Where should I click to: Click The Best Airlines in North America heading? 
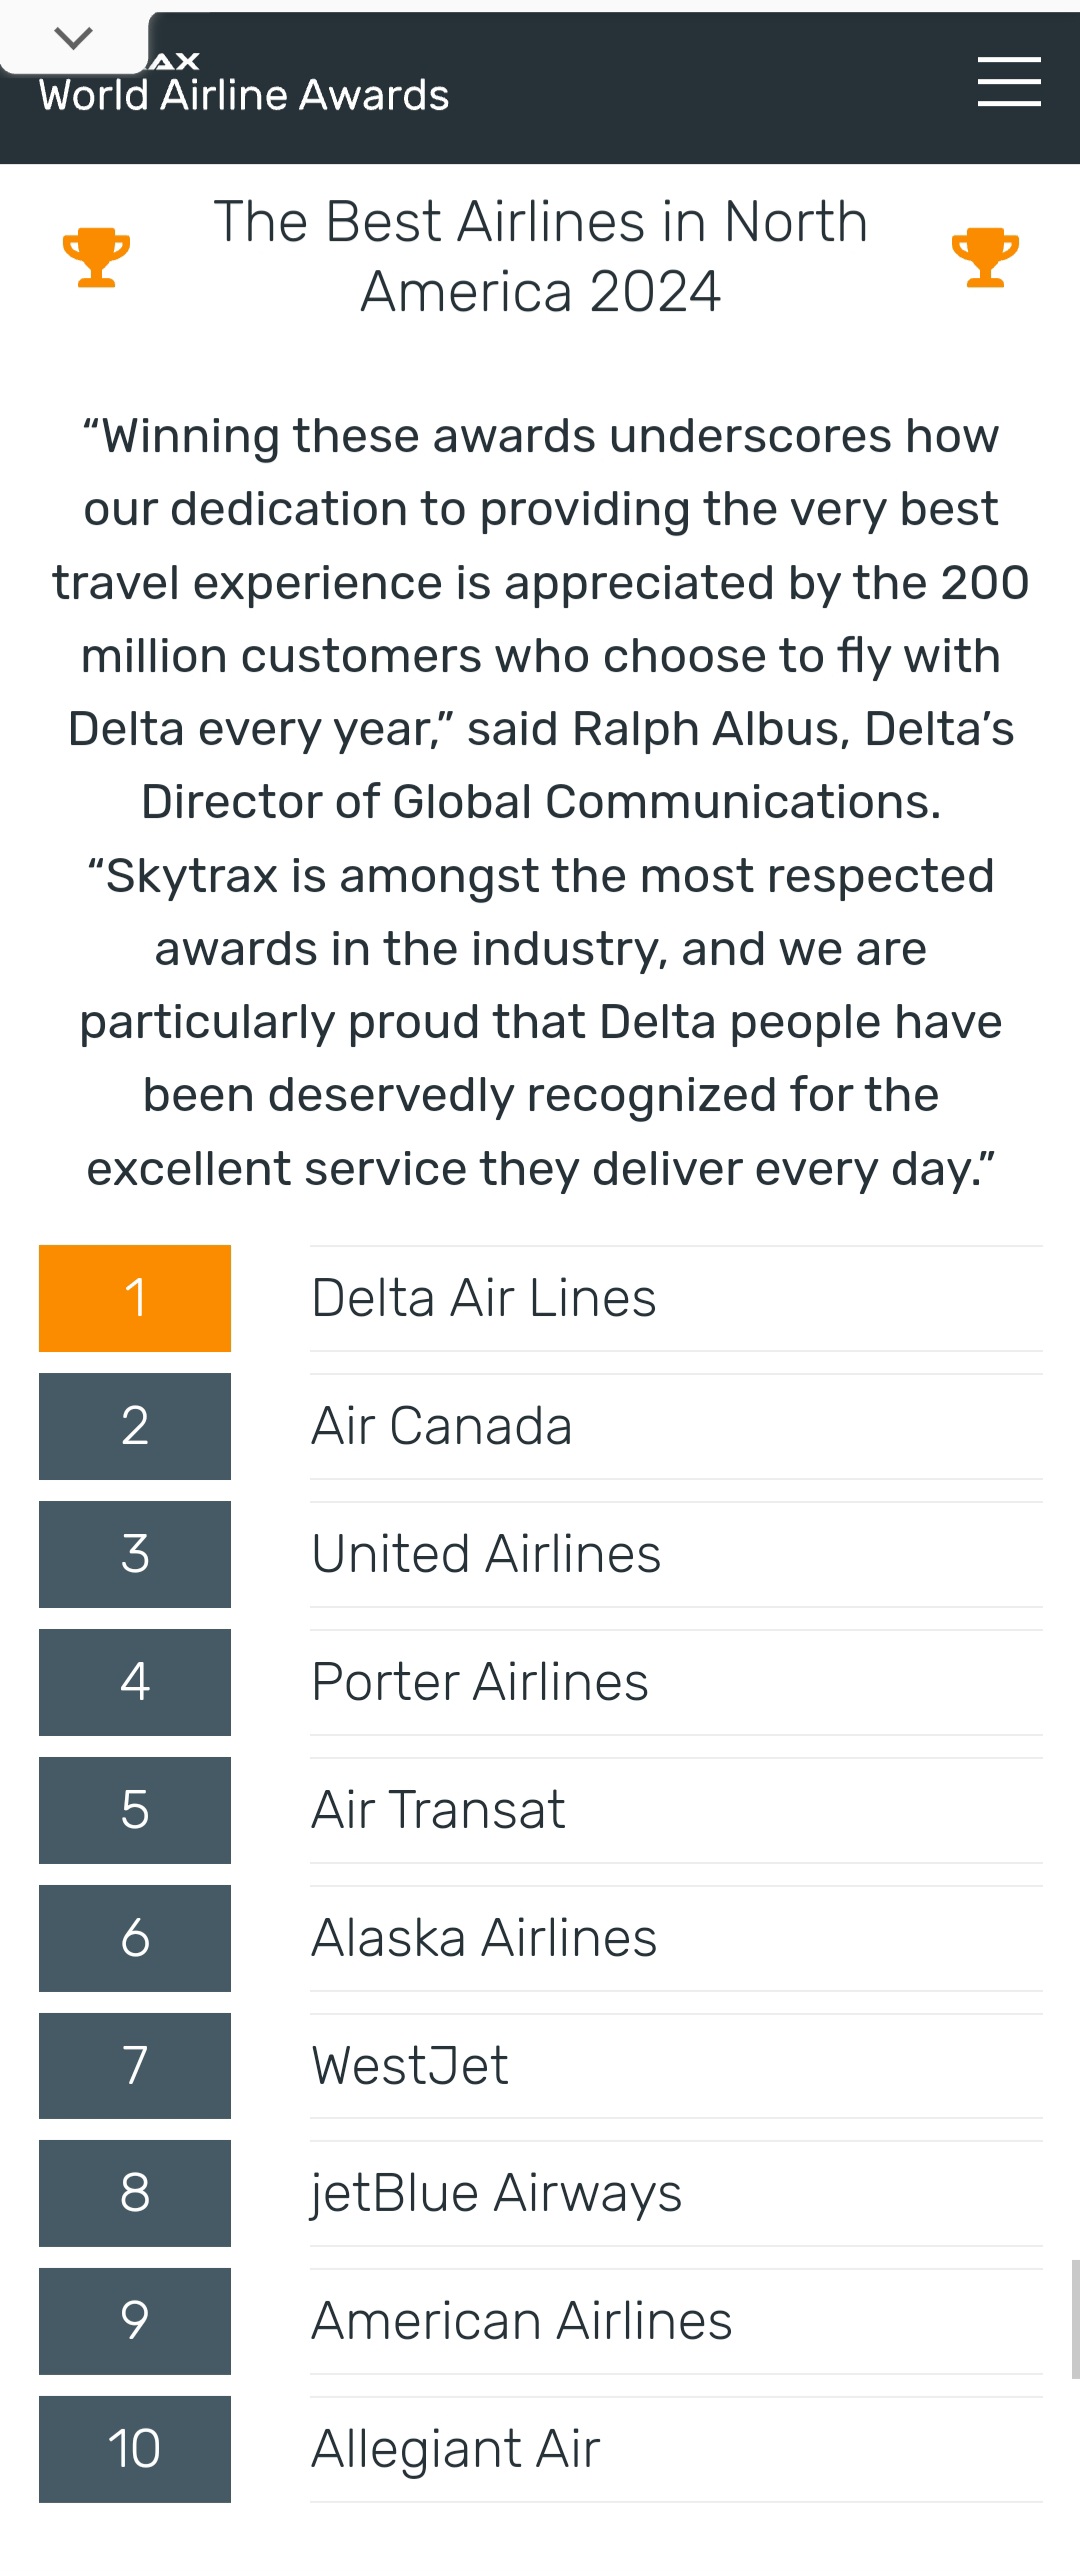click(540, 256)
